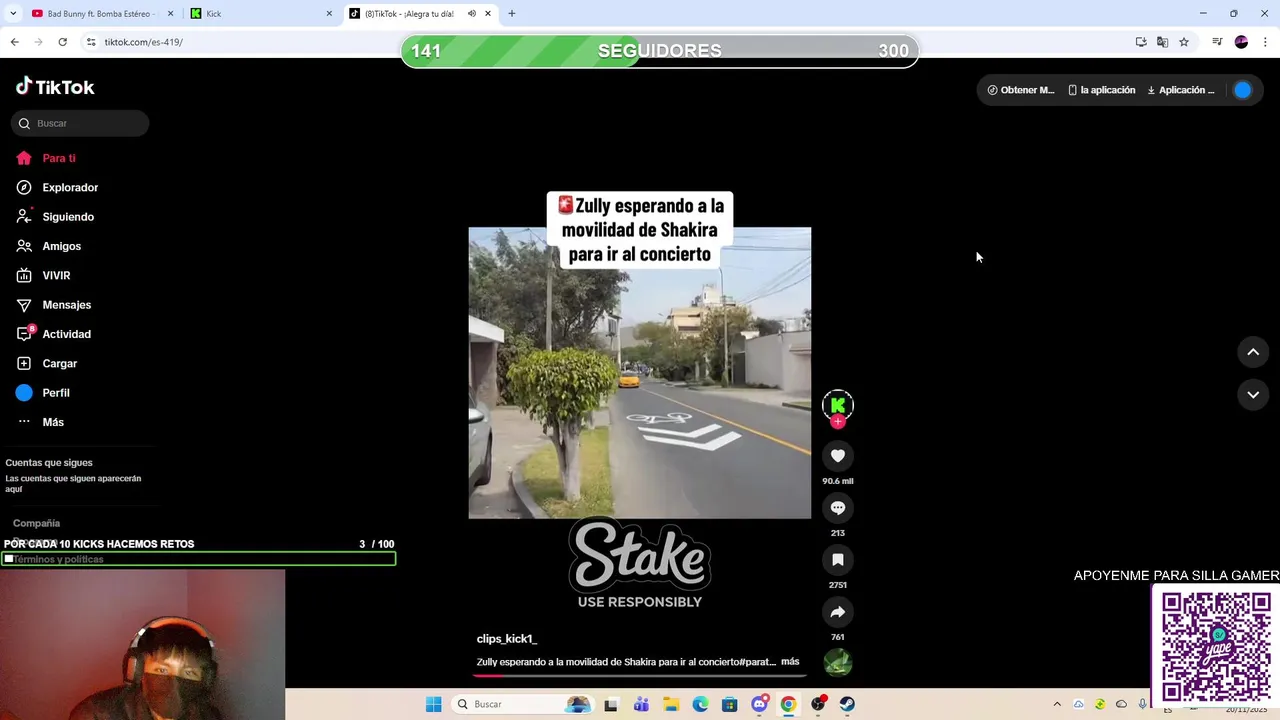Open the Chrome three-dot menu
The height and width of the screenshot is (720, 1280).
1266,42
